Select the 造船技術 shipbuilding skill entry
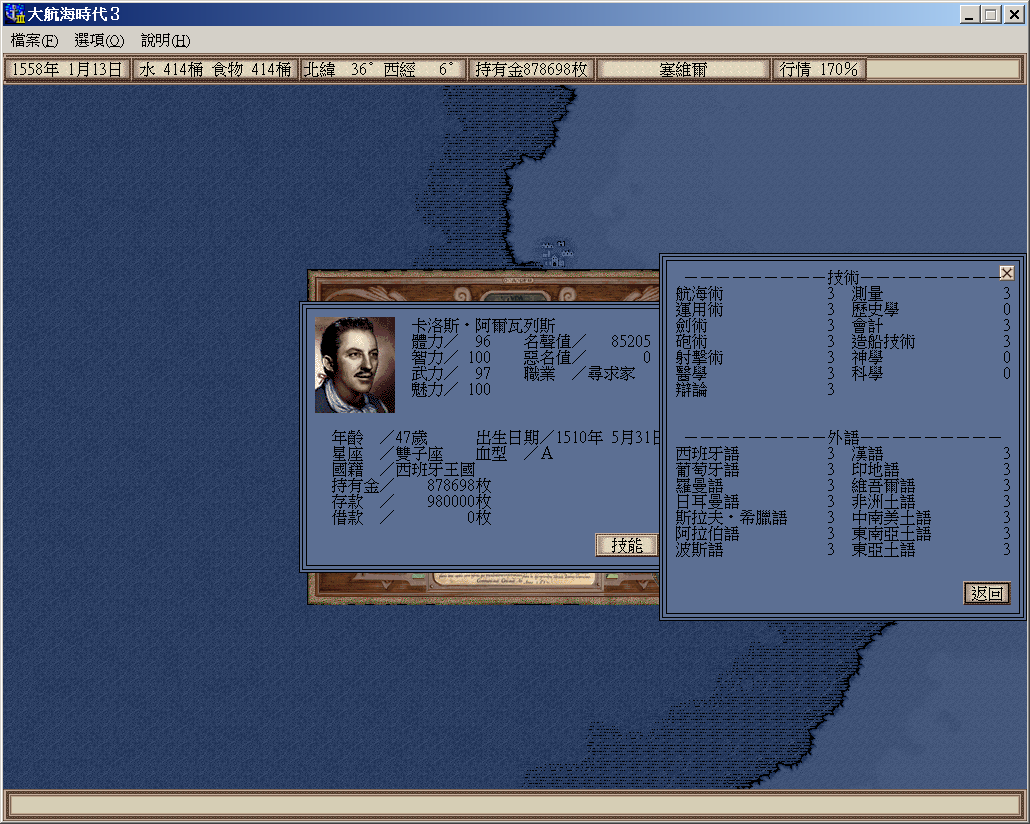Screen dimensions: 1030x824 tap(883, 342)
